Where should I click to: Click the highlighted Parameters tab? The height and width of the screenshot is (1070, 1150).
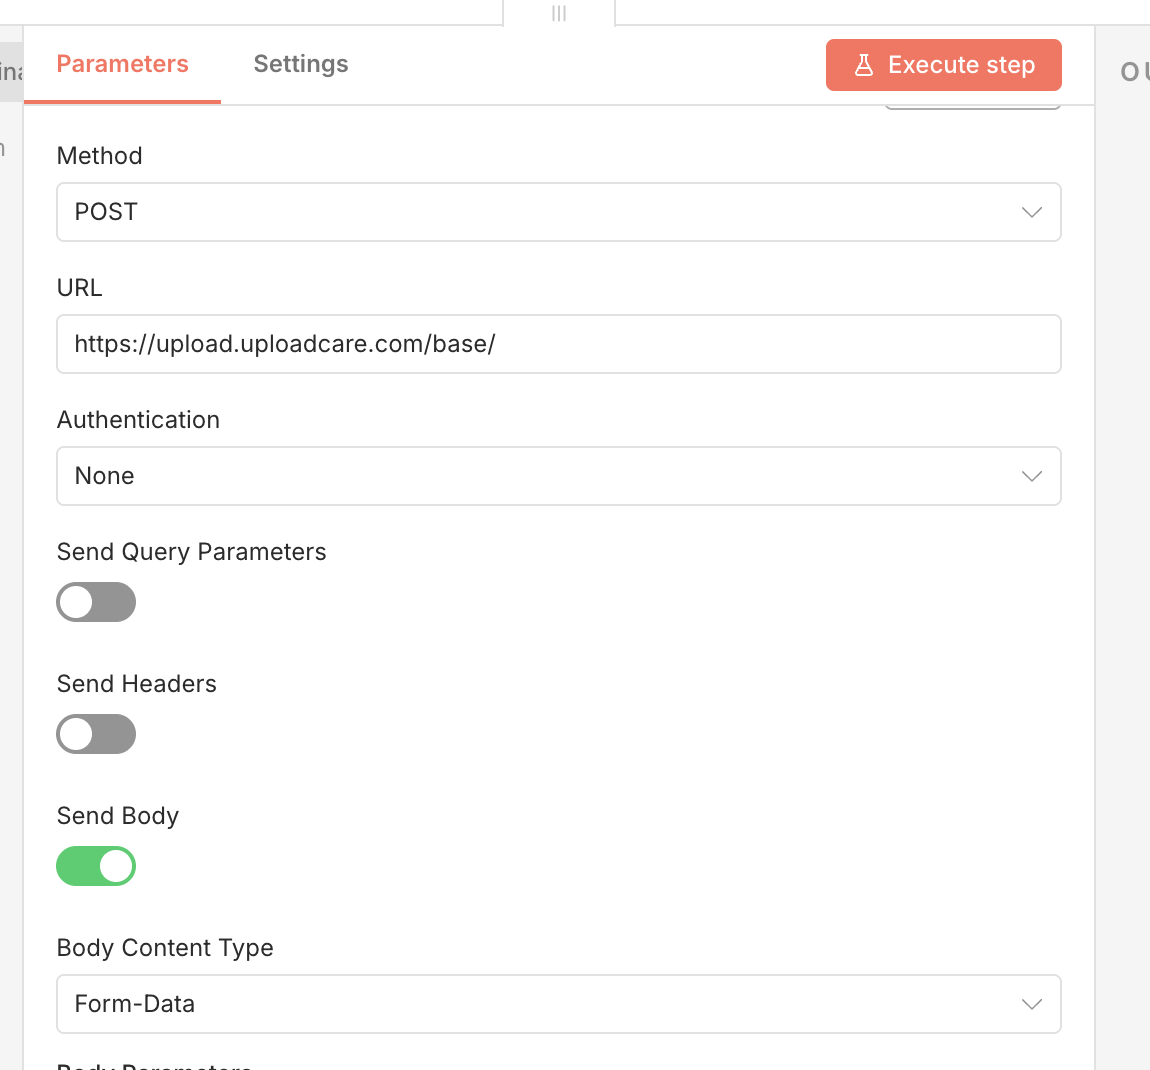(122, 63)
